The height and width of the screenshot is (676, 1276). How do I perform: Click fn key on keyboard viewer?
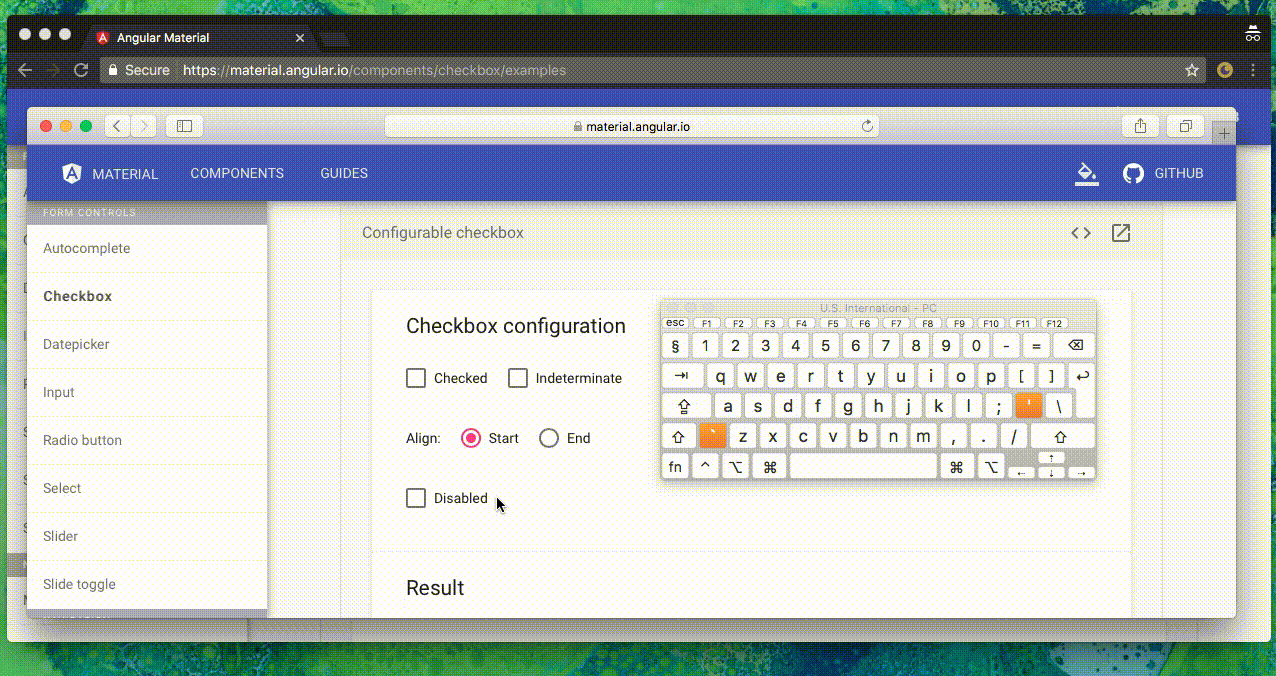point(676,467)
